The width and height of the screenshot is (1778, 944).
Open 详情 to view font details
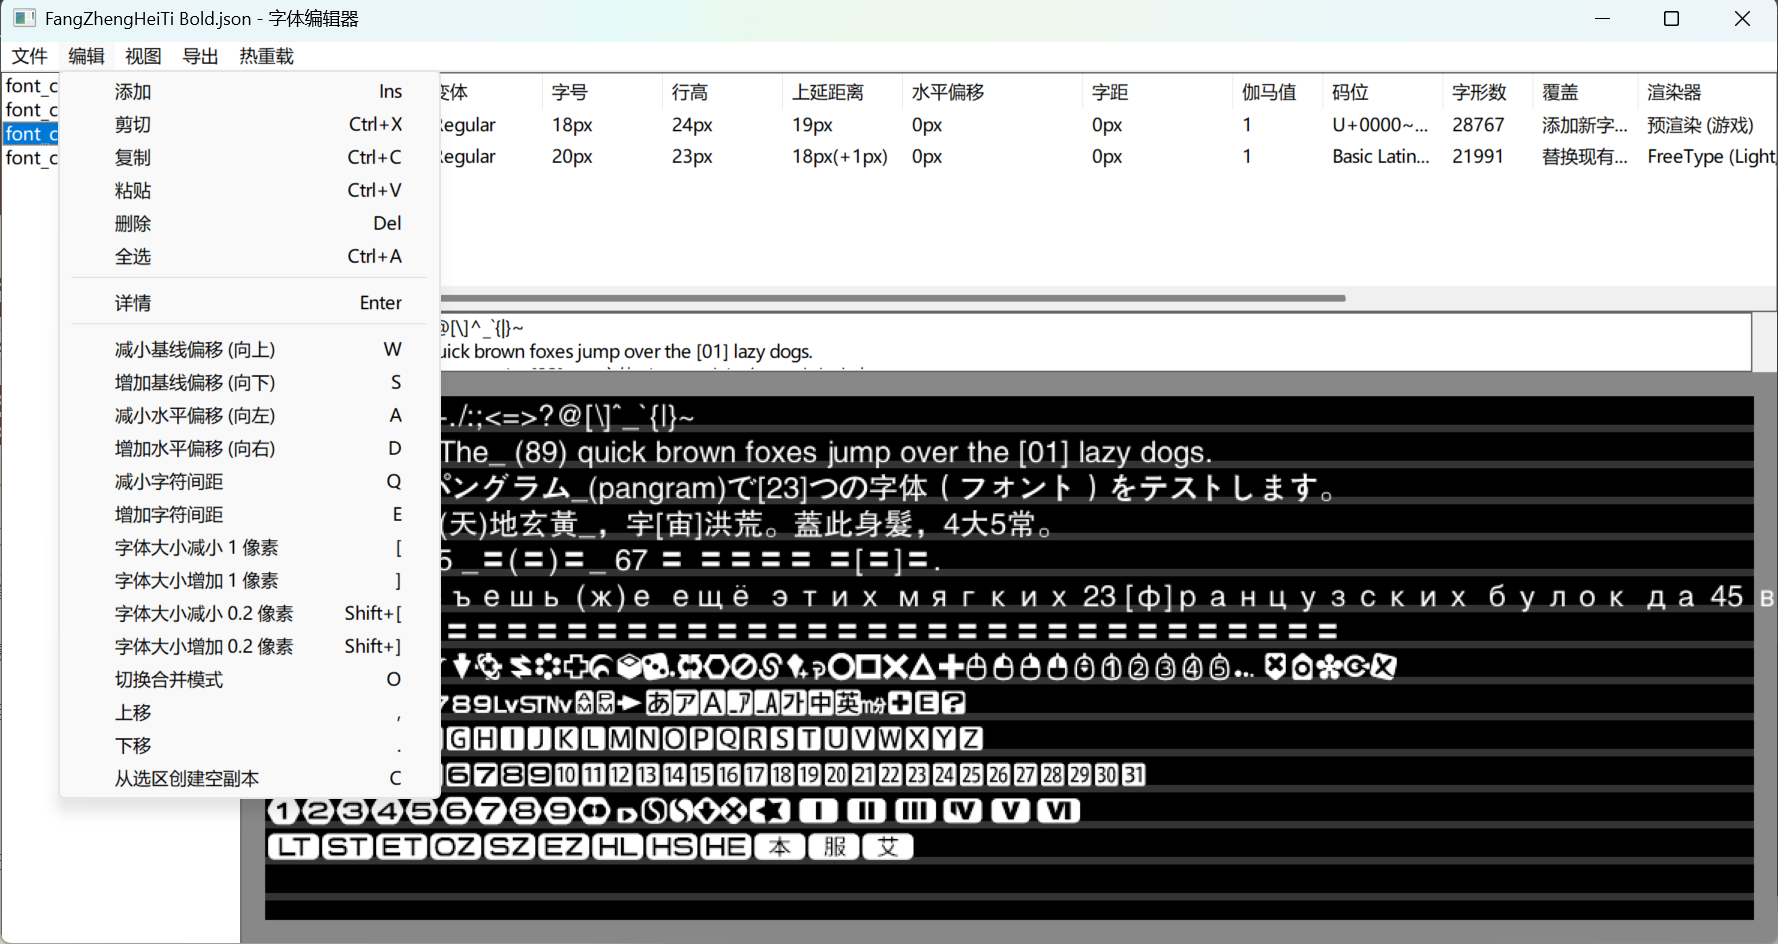coord(133,302)
